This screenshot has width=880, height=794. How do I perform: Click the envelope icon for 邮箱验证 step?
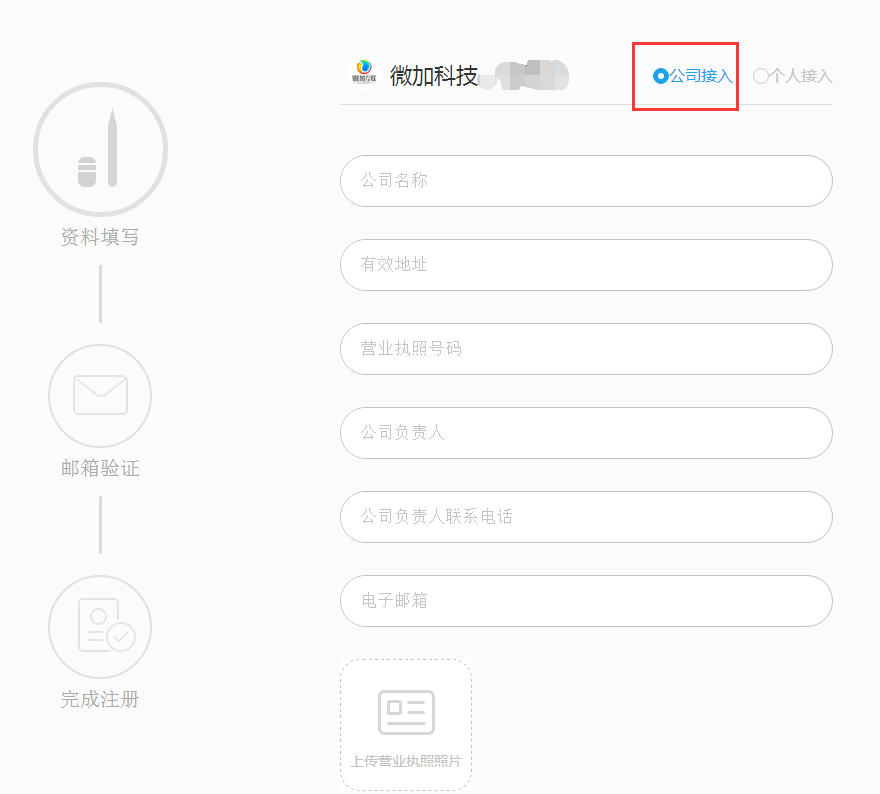100,395
